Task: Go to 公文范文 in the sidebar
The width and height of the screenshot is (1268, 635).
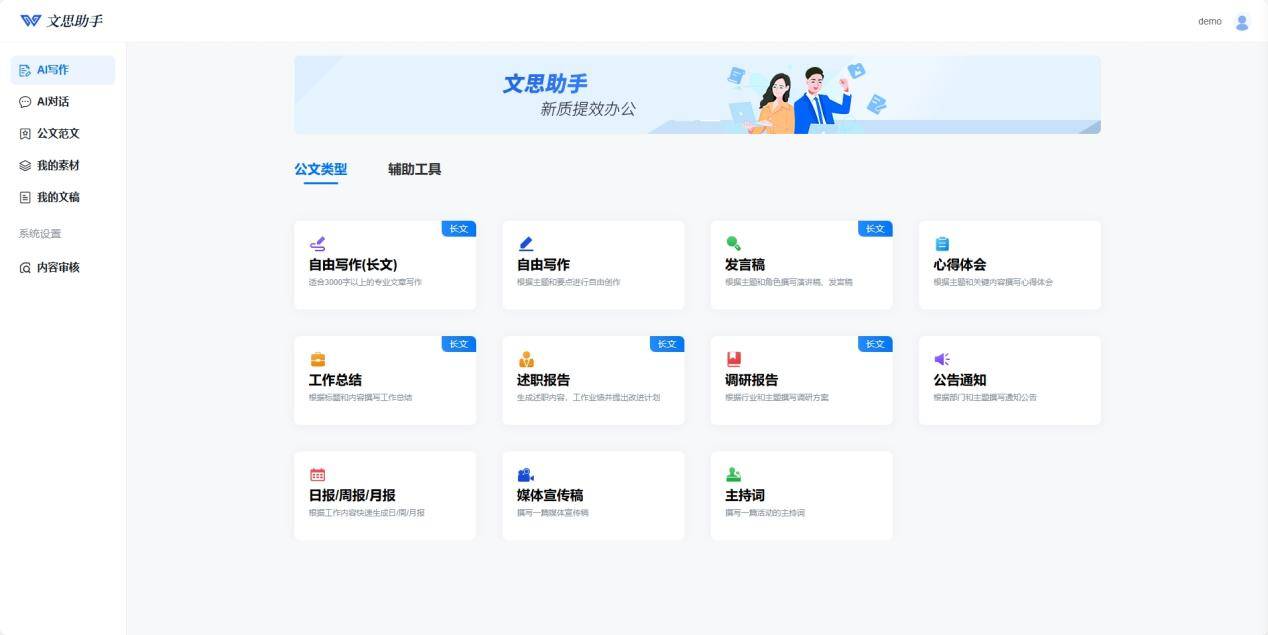Action: 58,134
